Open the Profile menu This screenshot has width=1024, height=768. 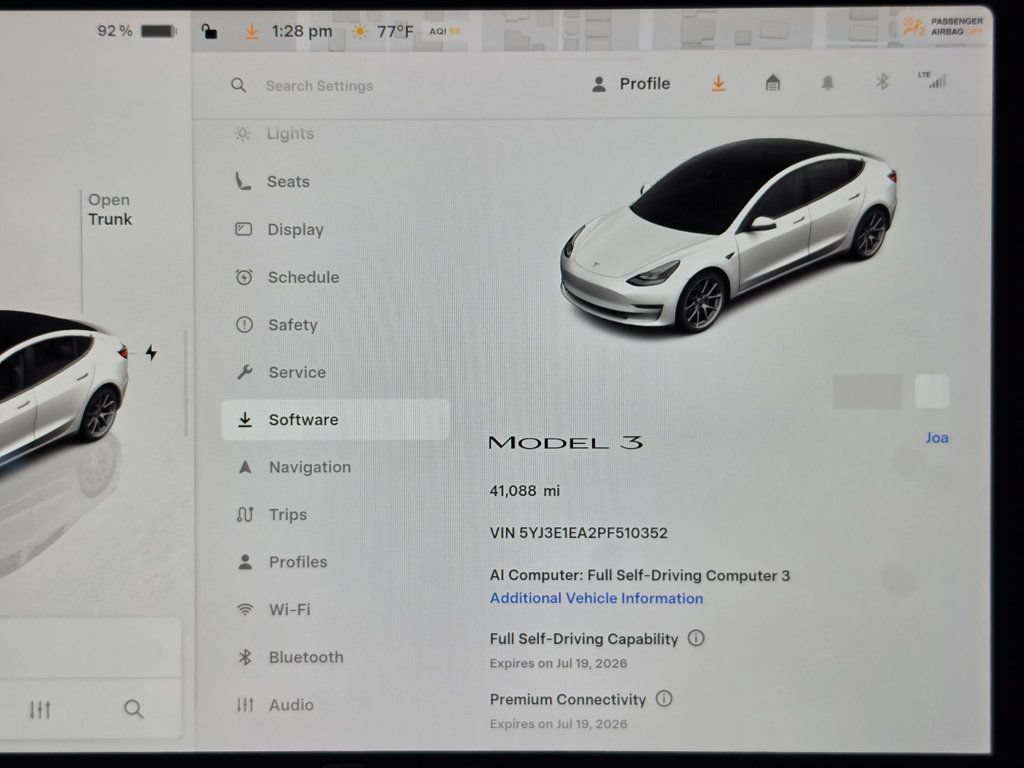[631, 84]
